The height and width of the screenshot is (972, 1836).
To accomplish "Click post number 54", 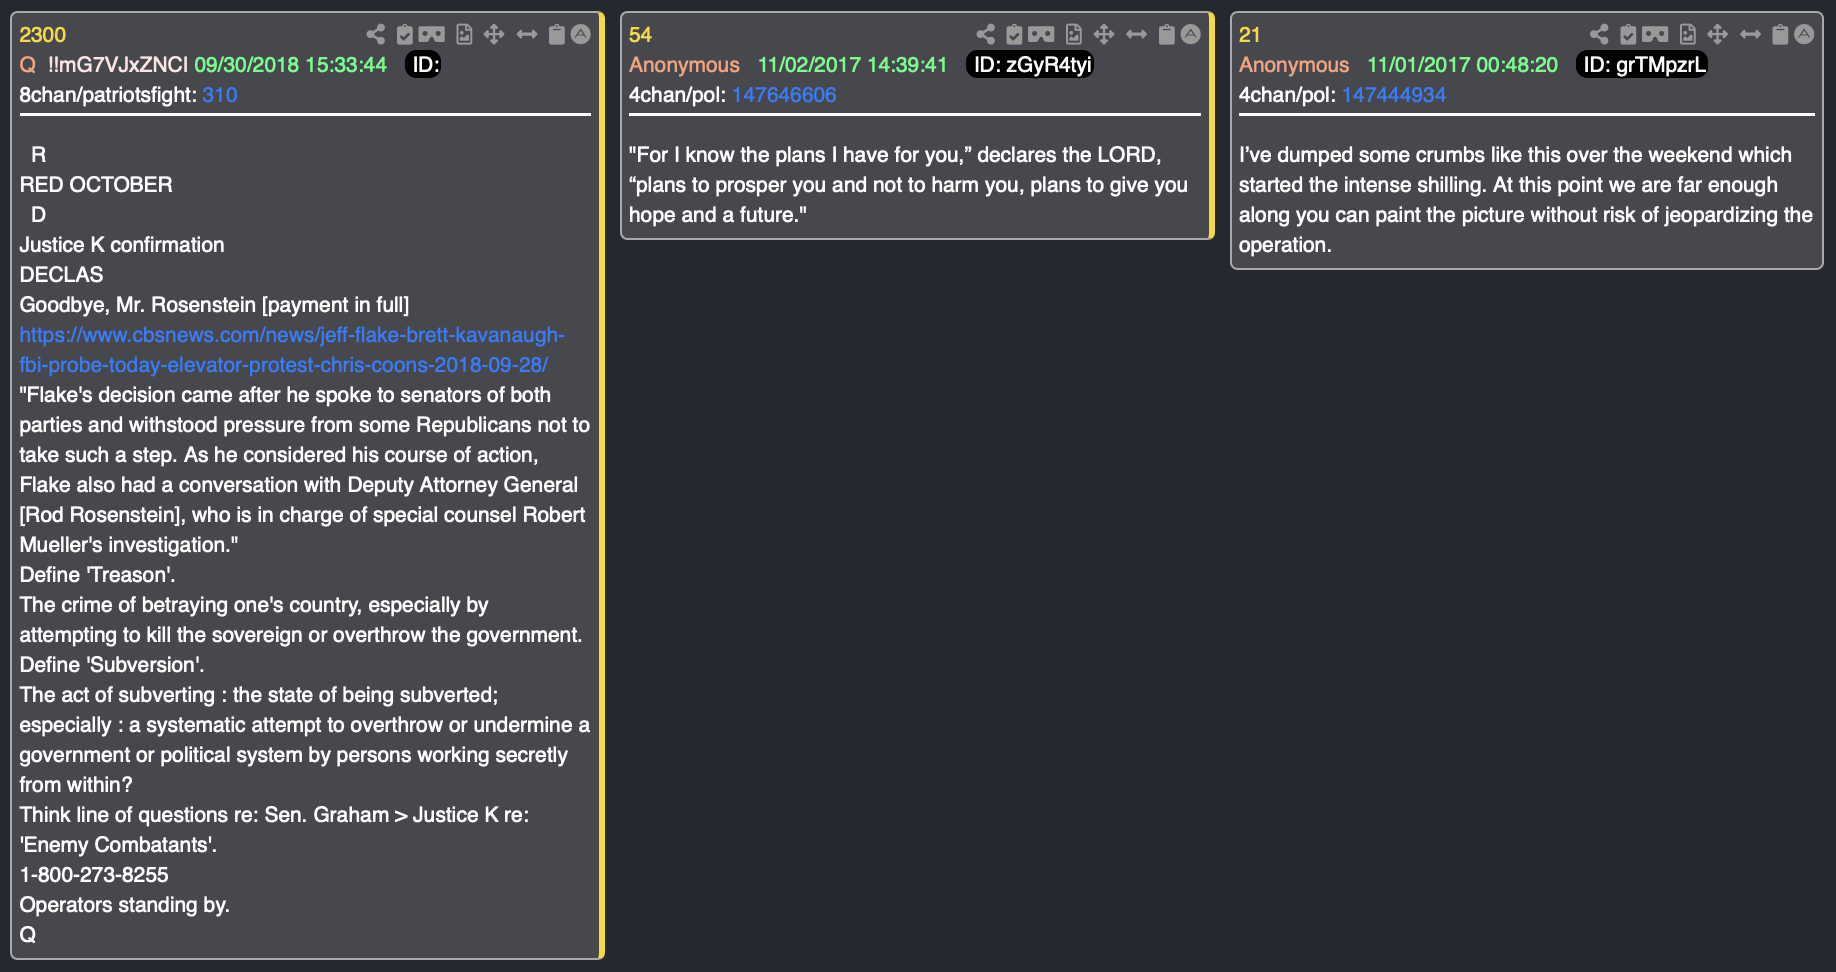I will click(x=640, y=35).
